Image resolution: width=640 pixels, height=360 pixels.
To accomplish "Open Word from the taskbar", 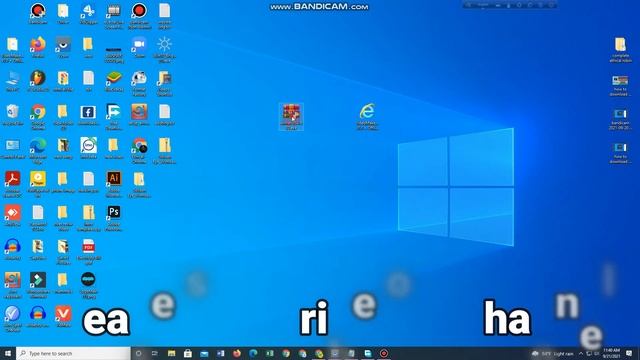I will pyautogui.click(x=220, y=353).
